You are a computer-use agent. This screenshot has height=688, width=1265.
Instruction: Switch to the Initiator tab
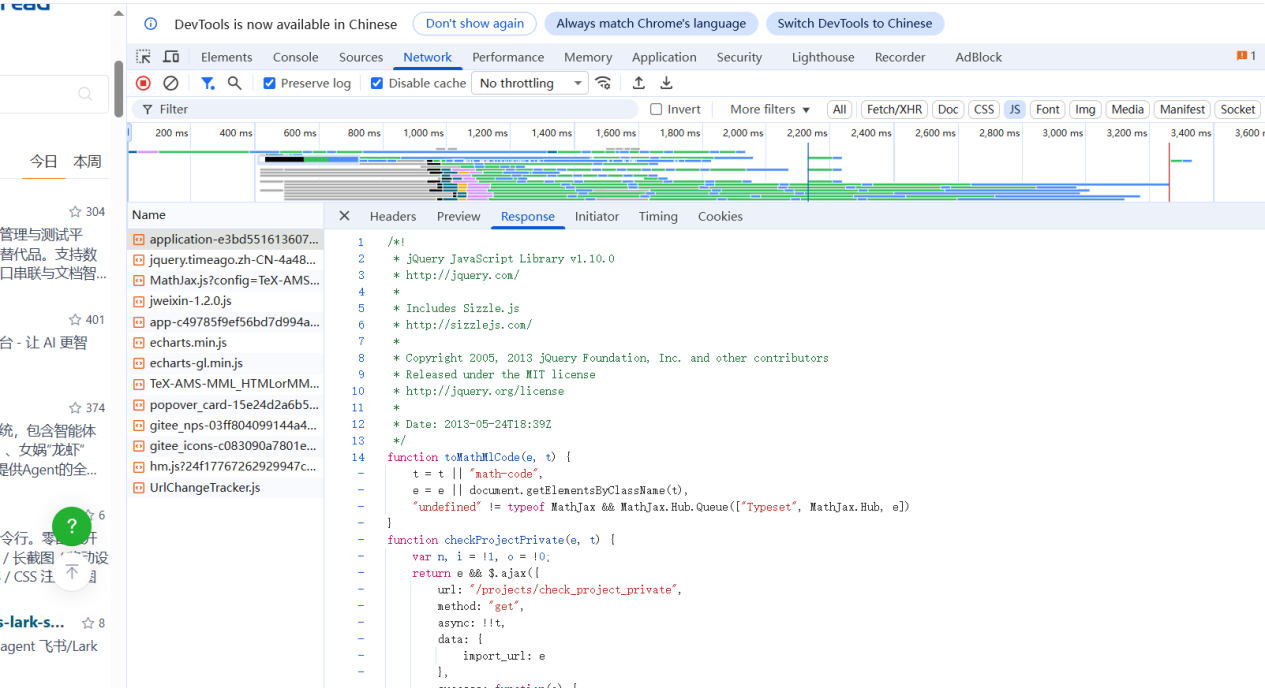(597, 216)
